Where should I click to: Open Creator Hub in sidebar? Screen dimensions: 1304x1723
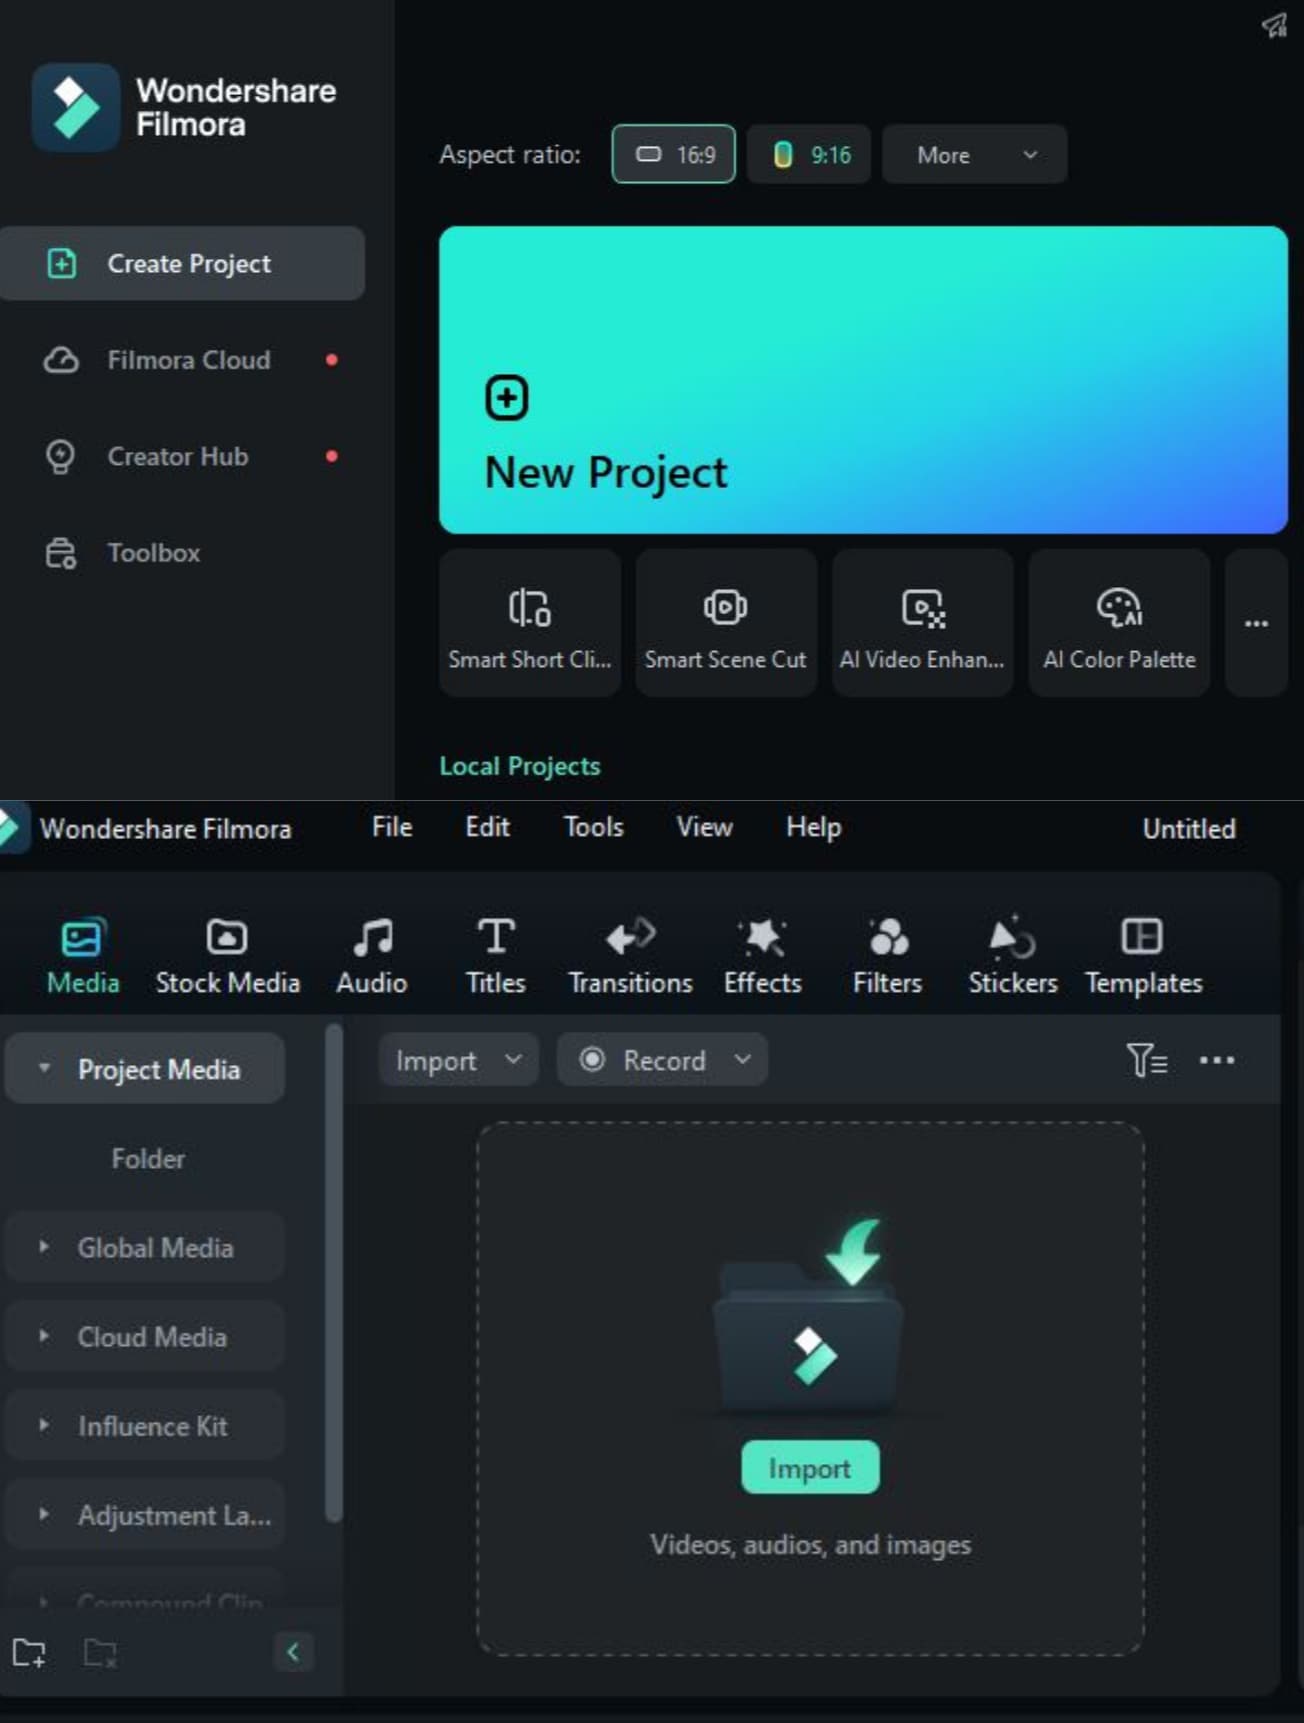(182, 456)
